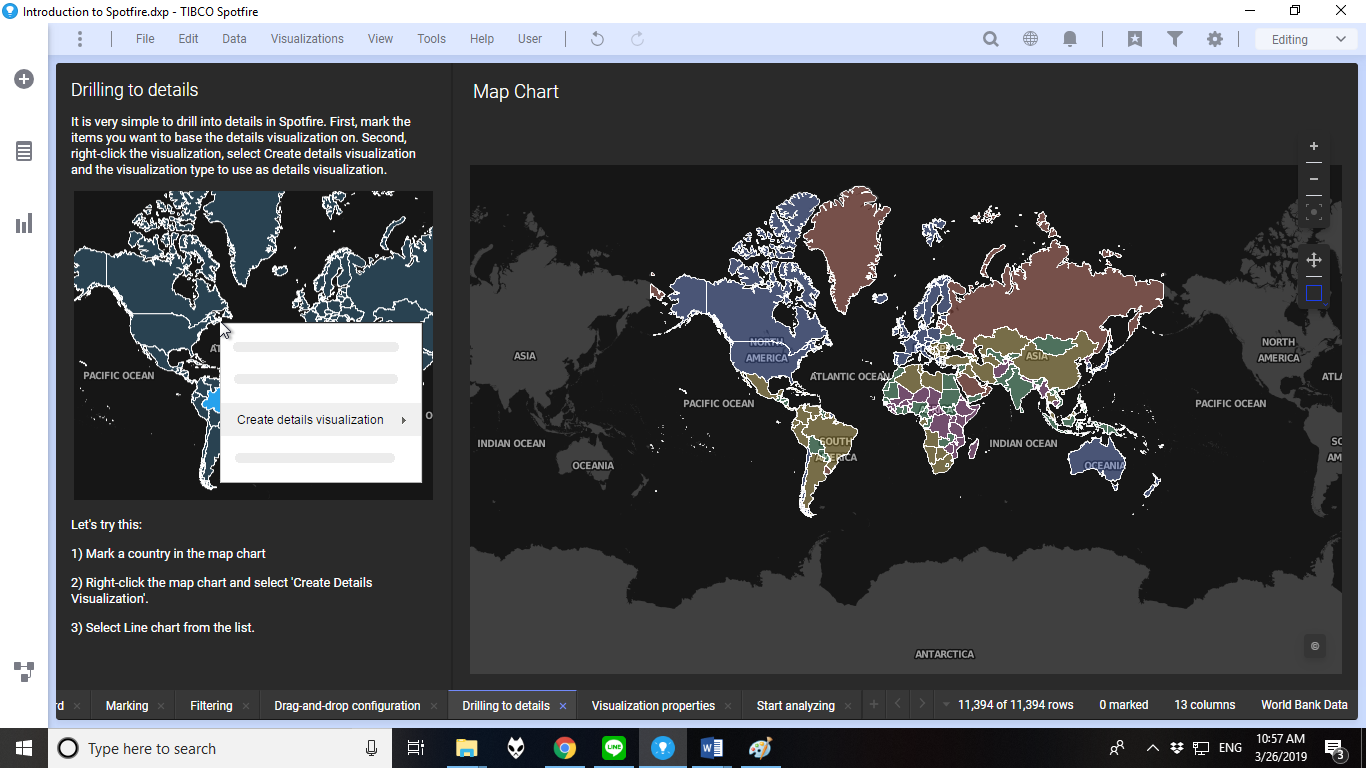Open the settings gear in toolbar
This screenshot has width=1366, height=768.
[x=1214, y=39]
